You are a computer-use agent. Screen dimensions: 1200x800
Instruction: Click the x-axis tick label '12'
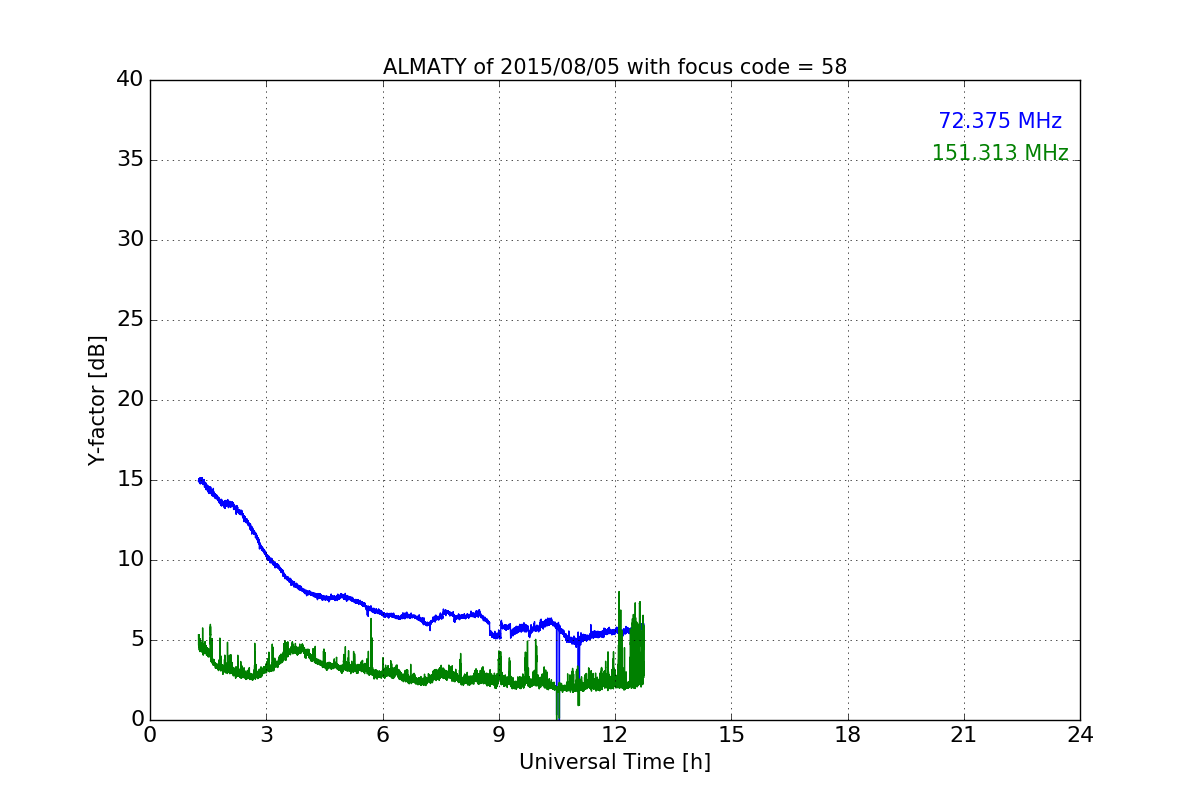[615, 734]
